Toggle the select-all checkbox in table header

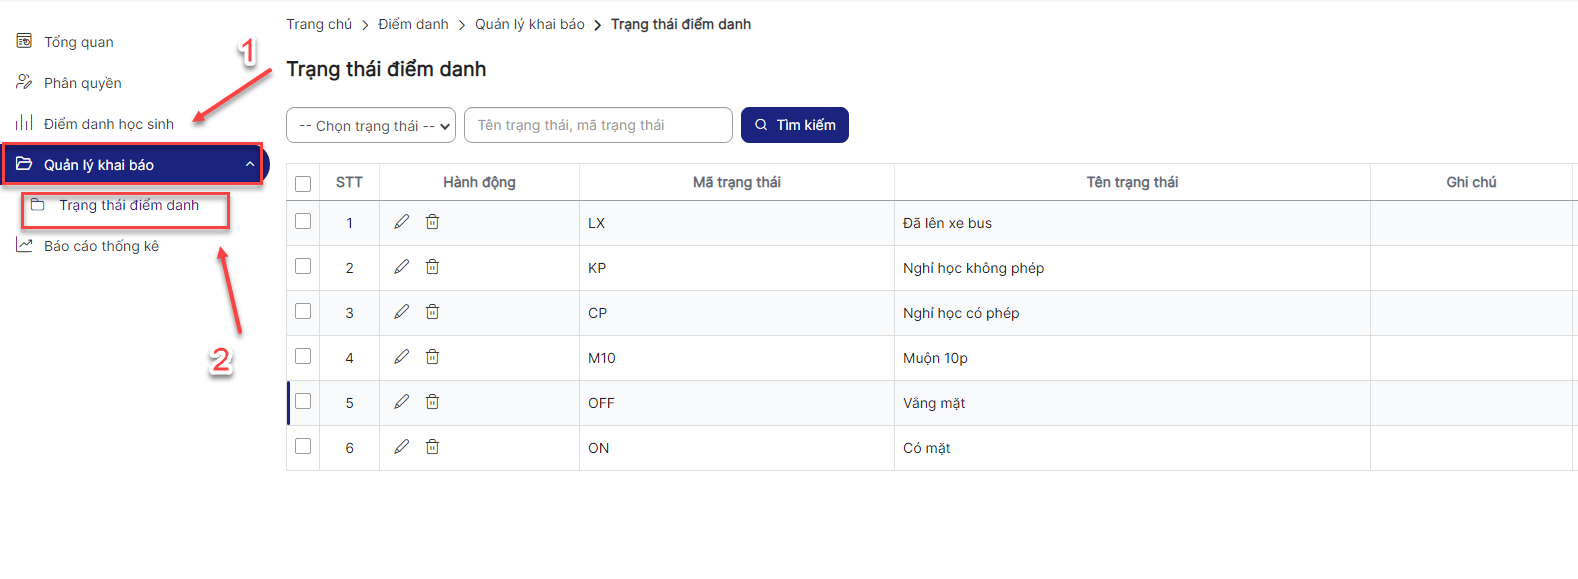(x=303, y=183)
